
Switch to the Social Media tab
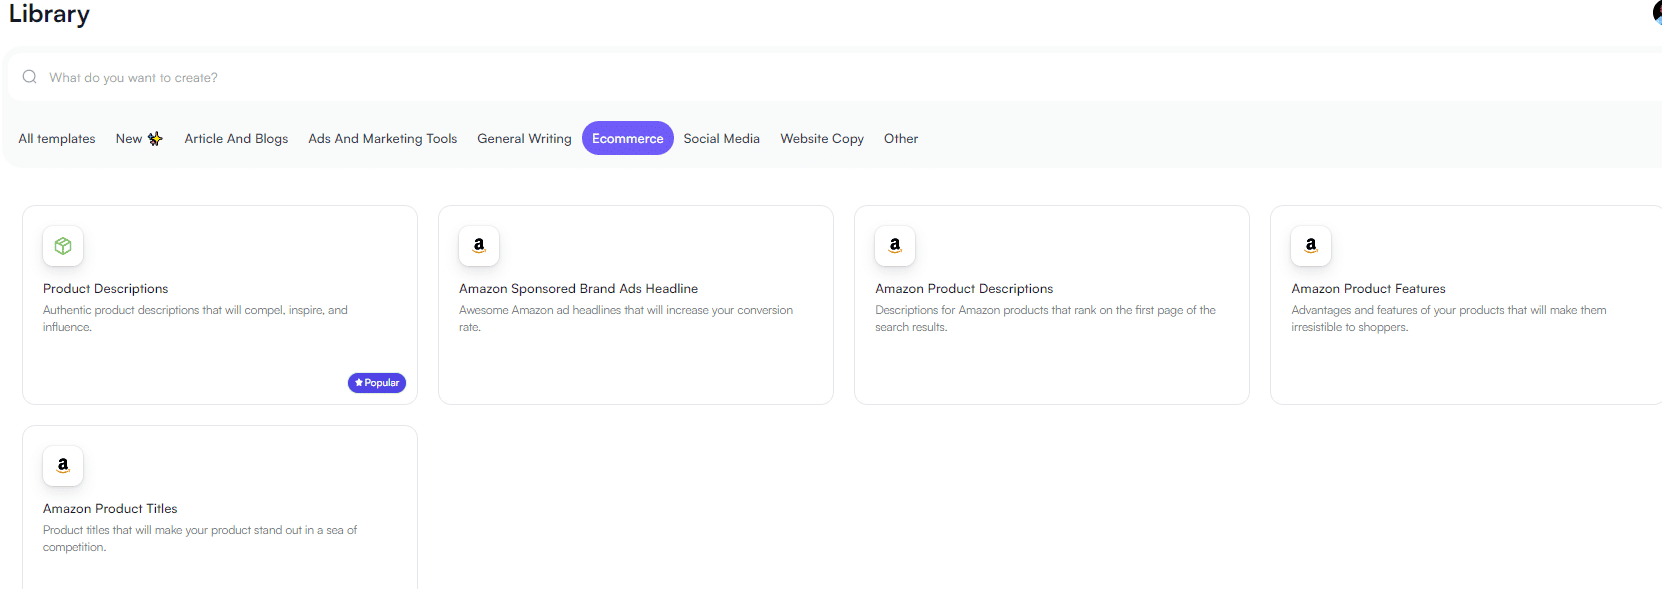[722, 139]
